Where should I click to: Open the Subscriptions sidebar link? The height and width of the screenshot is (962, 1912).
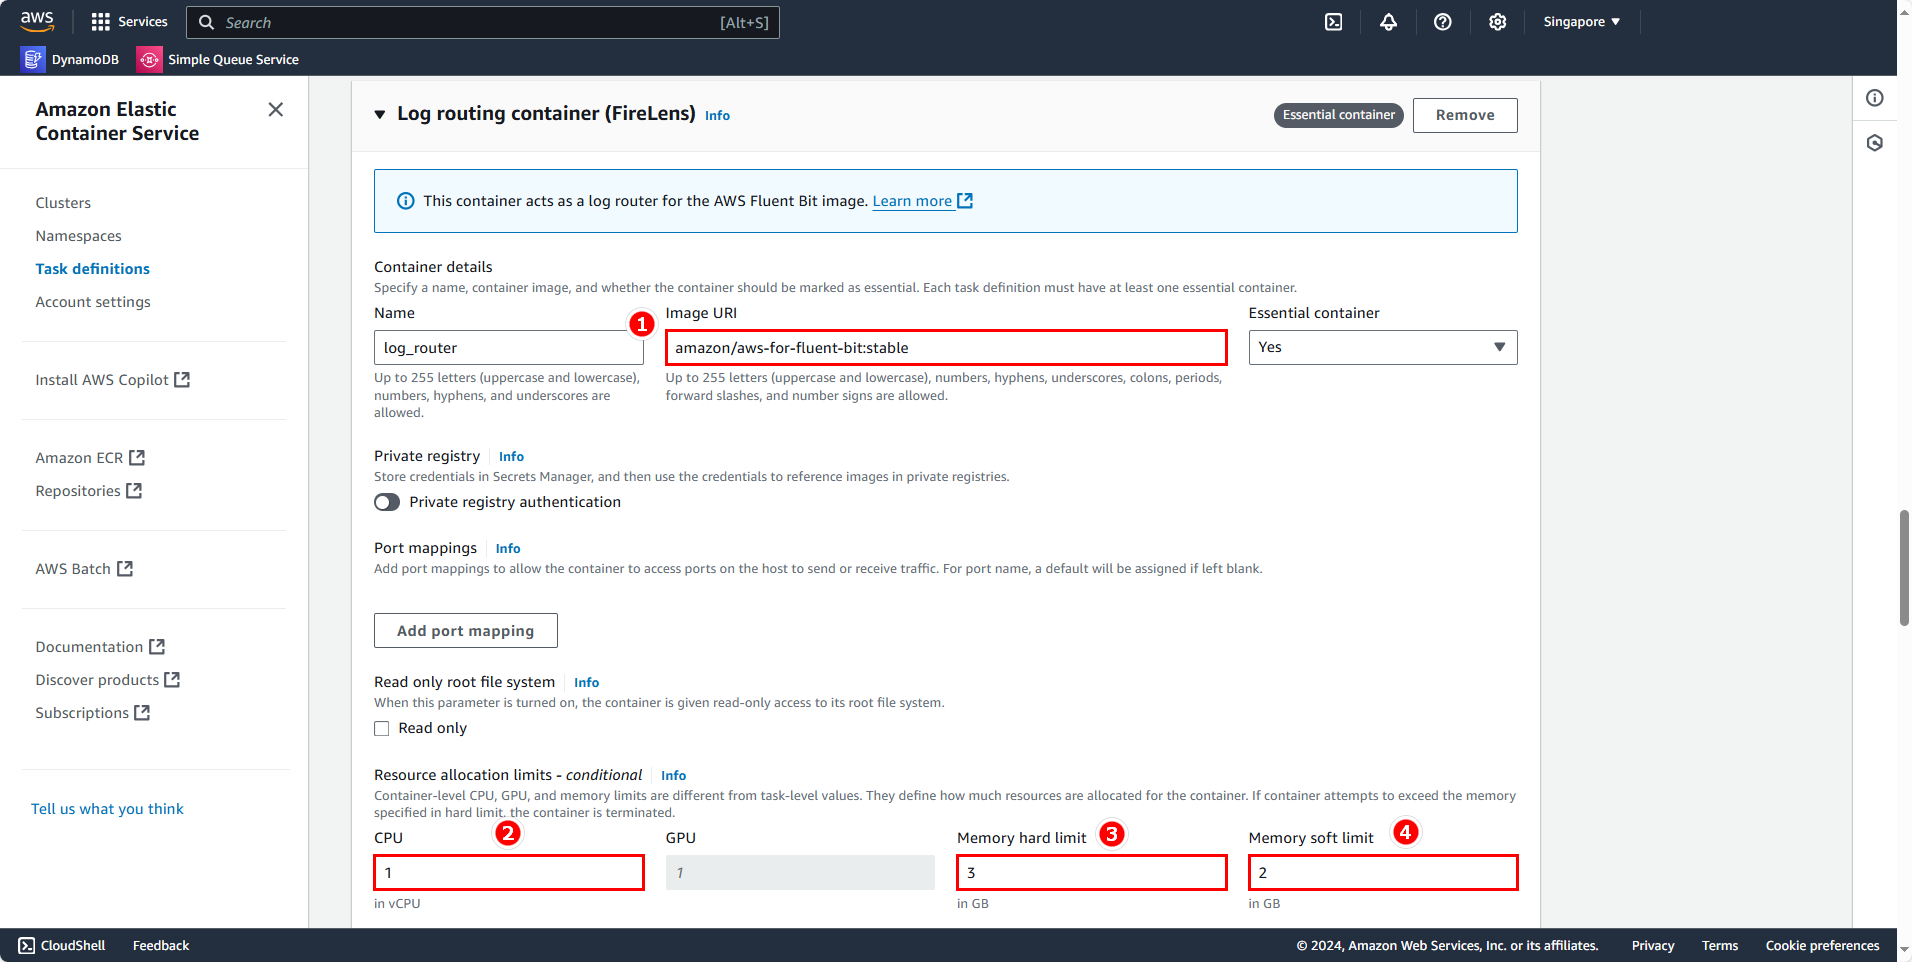point(82,713)
